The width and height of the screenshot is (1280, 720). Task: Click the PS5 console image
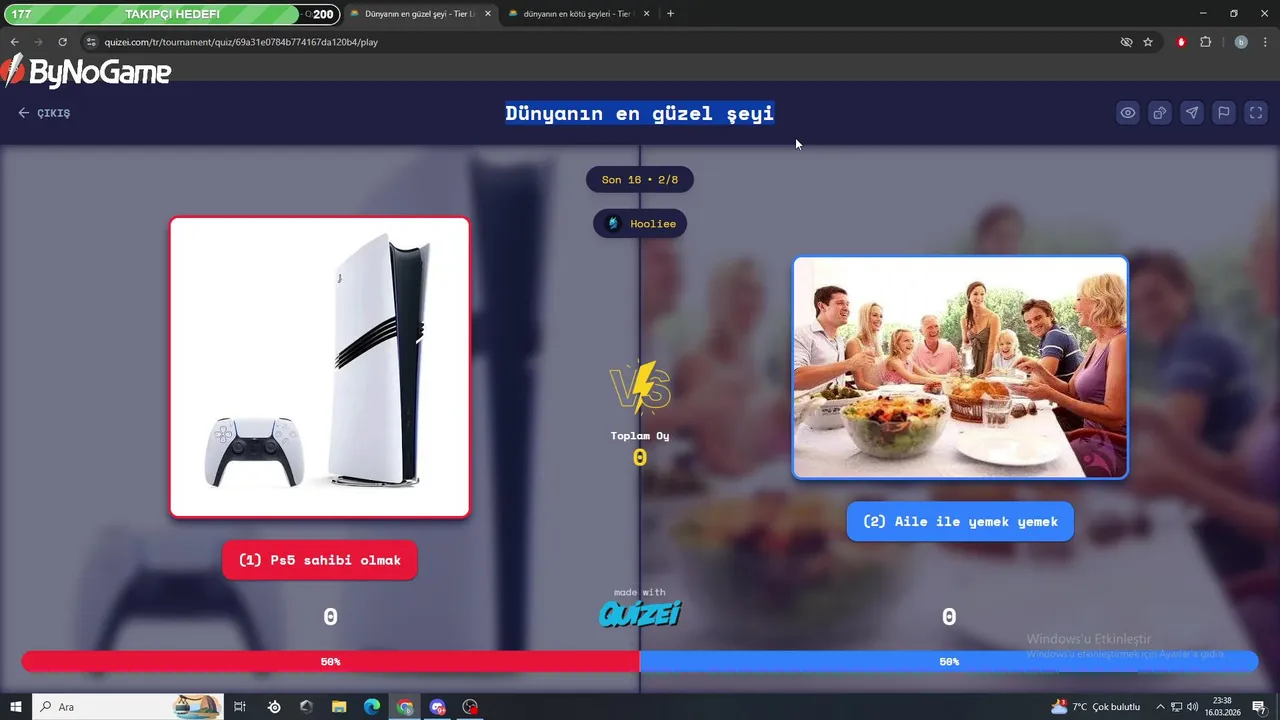(x=320, y=367)
